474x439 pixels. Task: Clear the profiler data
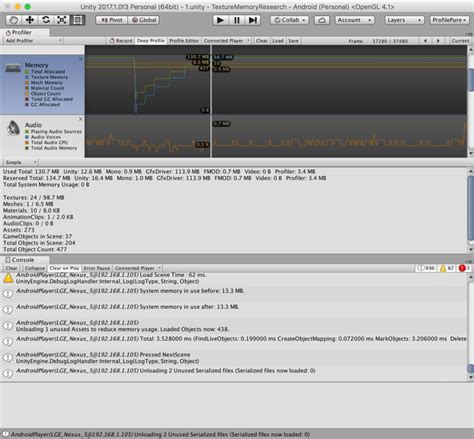(x=261, y=41)
